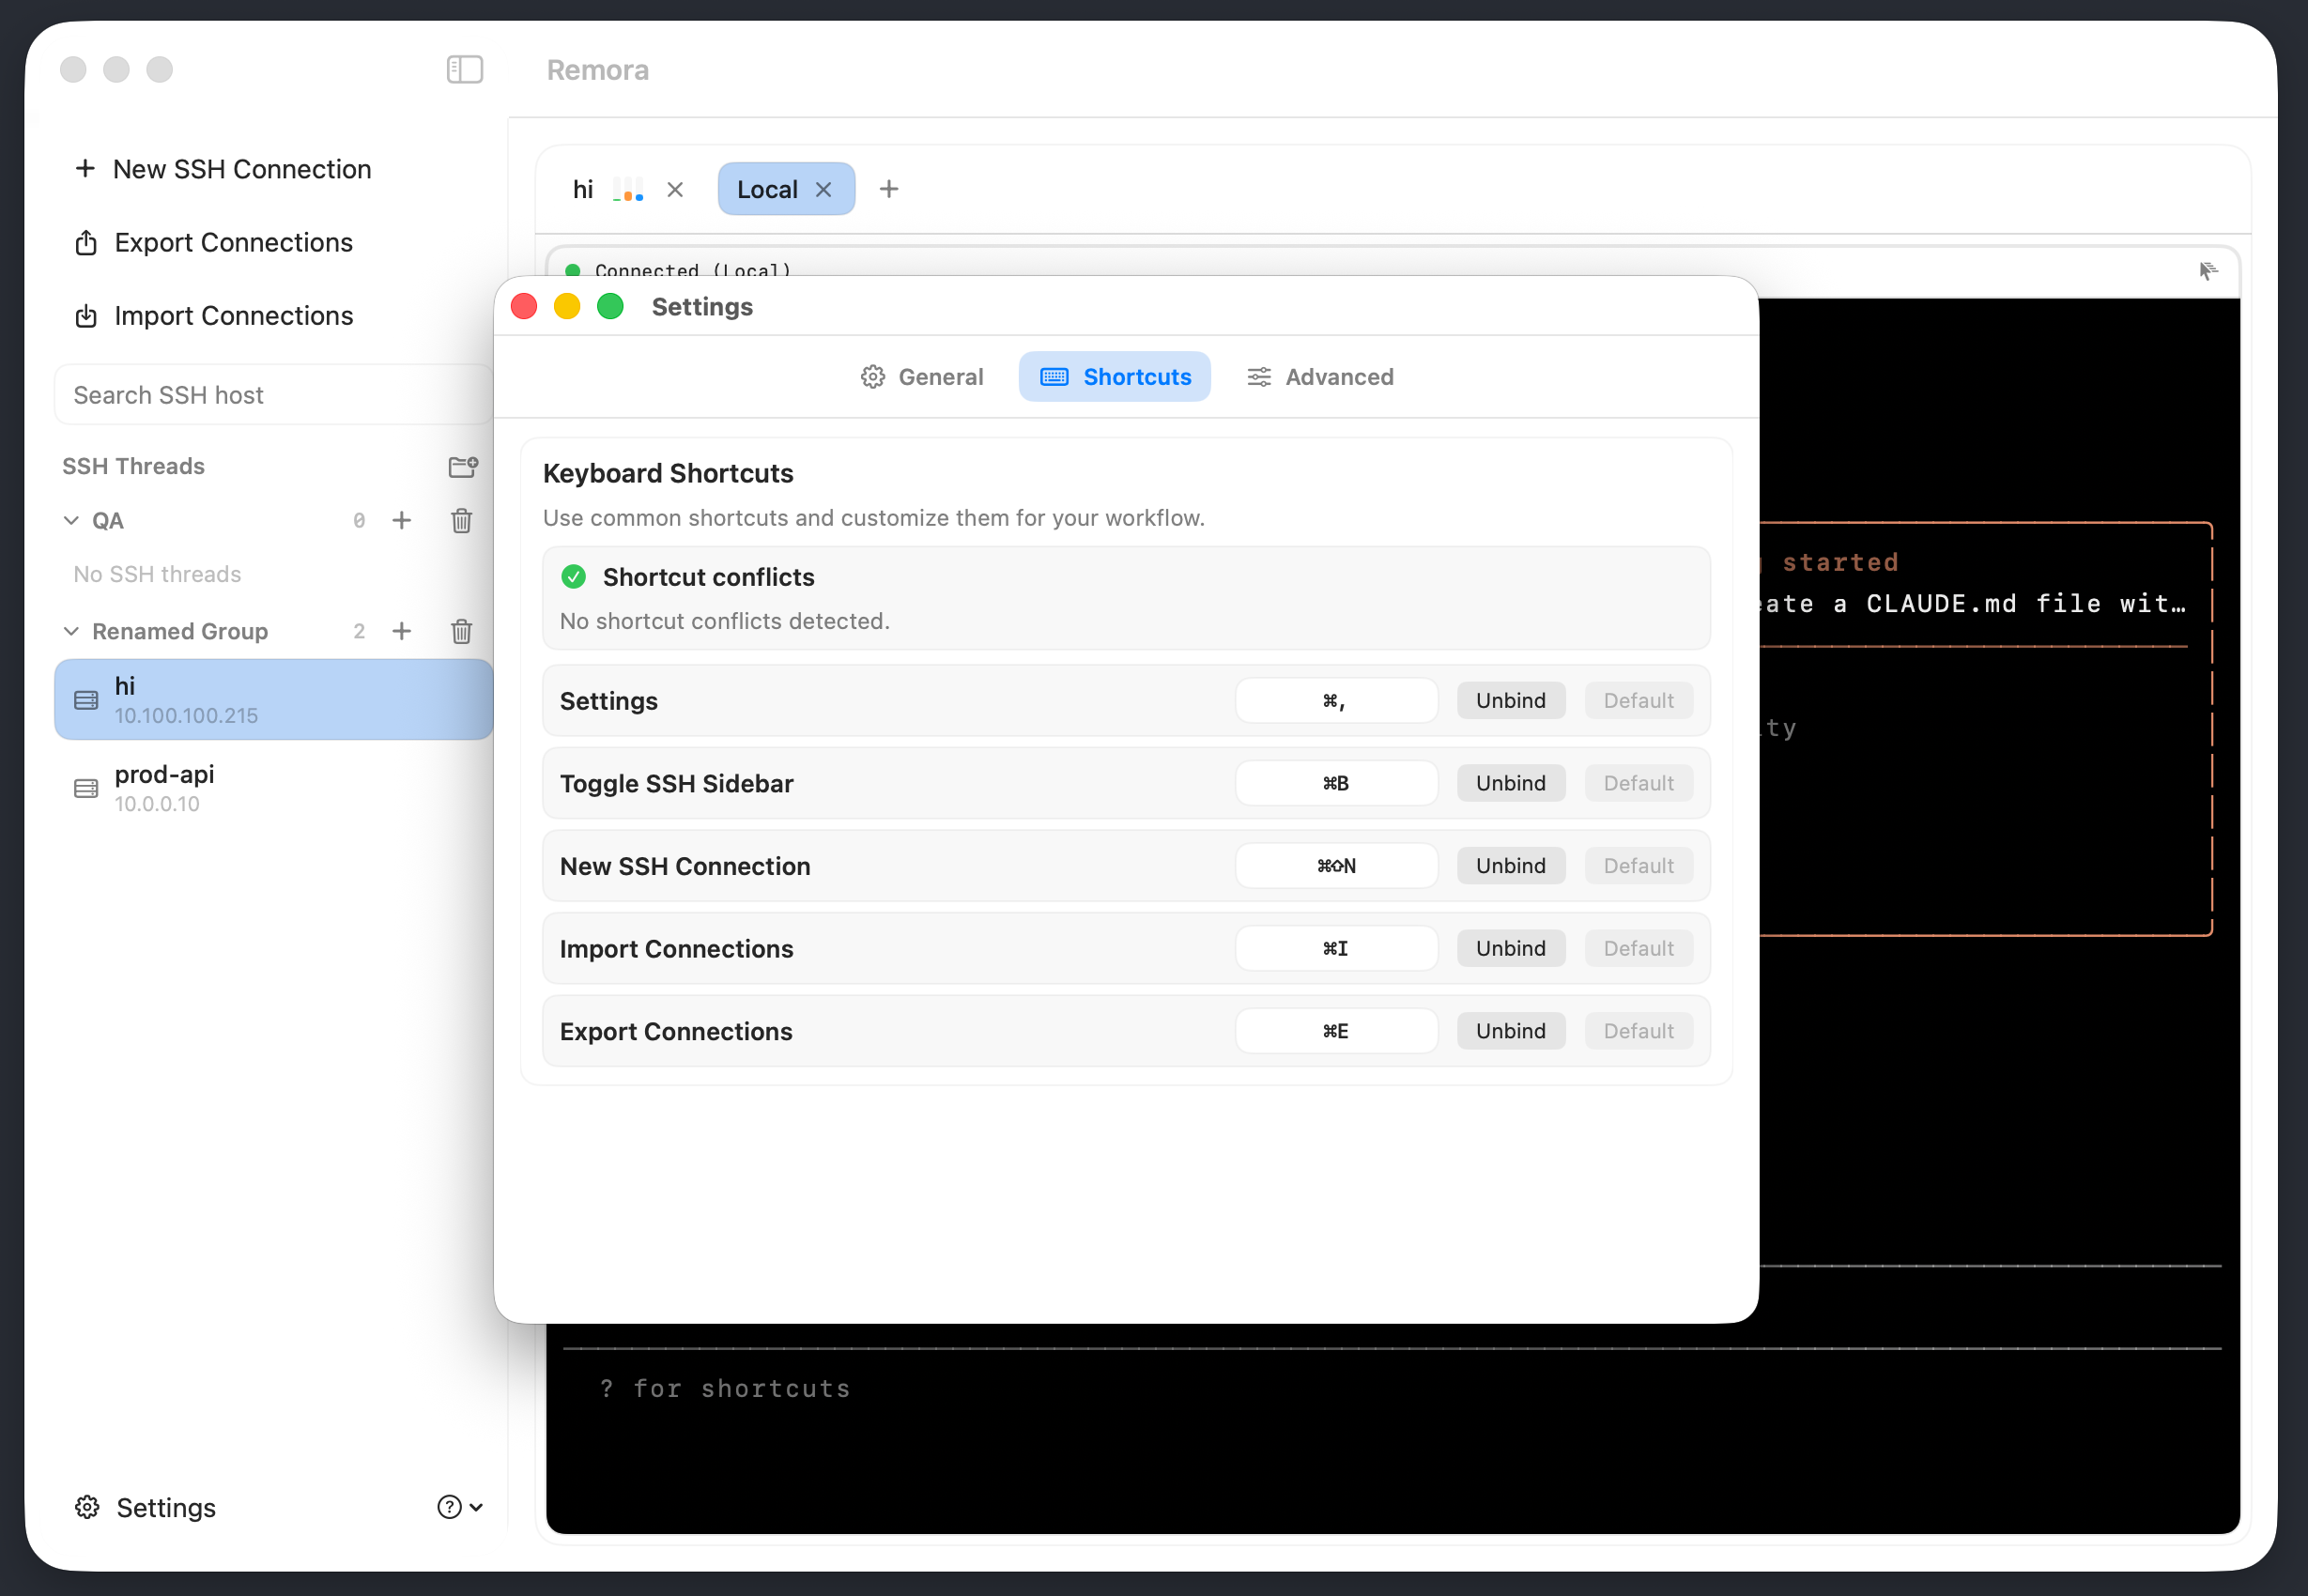Collapse the Renamed Group chevron
The height and width of the screenshot is (1596, 2308).
(71, 631)
